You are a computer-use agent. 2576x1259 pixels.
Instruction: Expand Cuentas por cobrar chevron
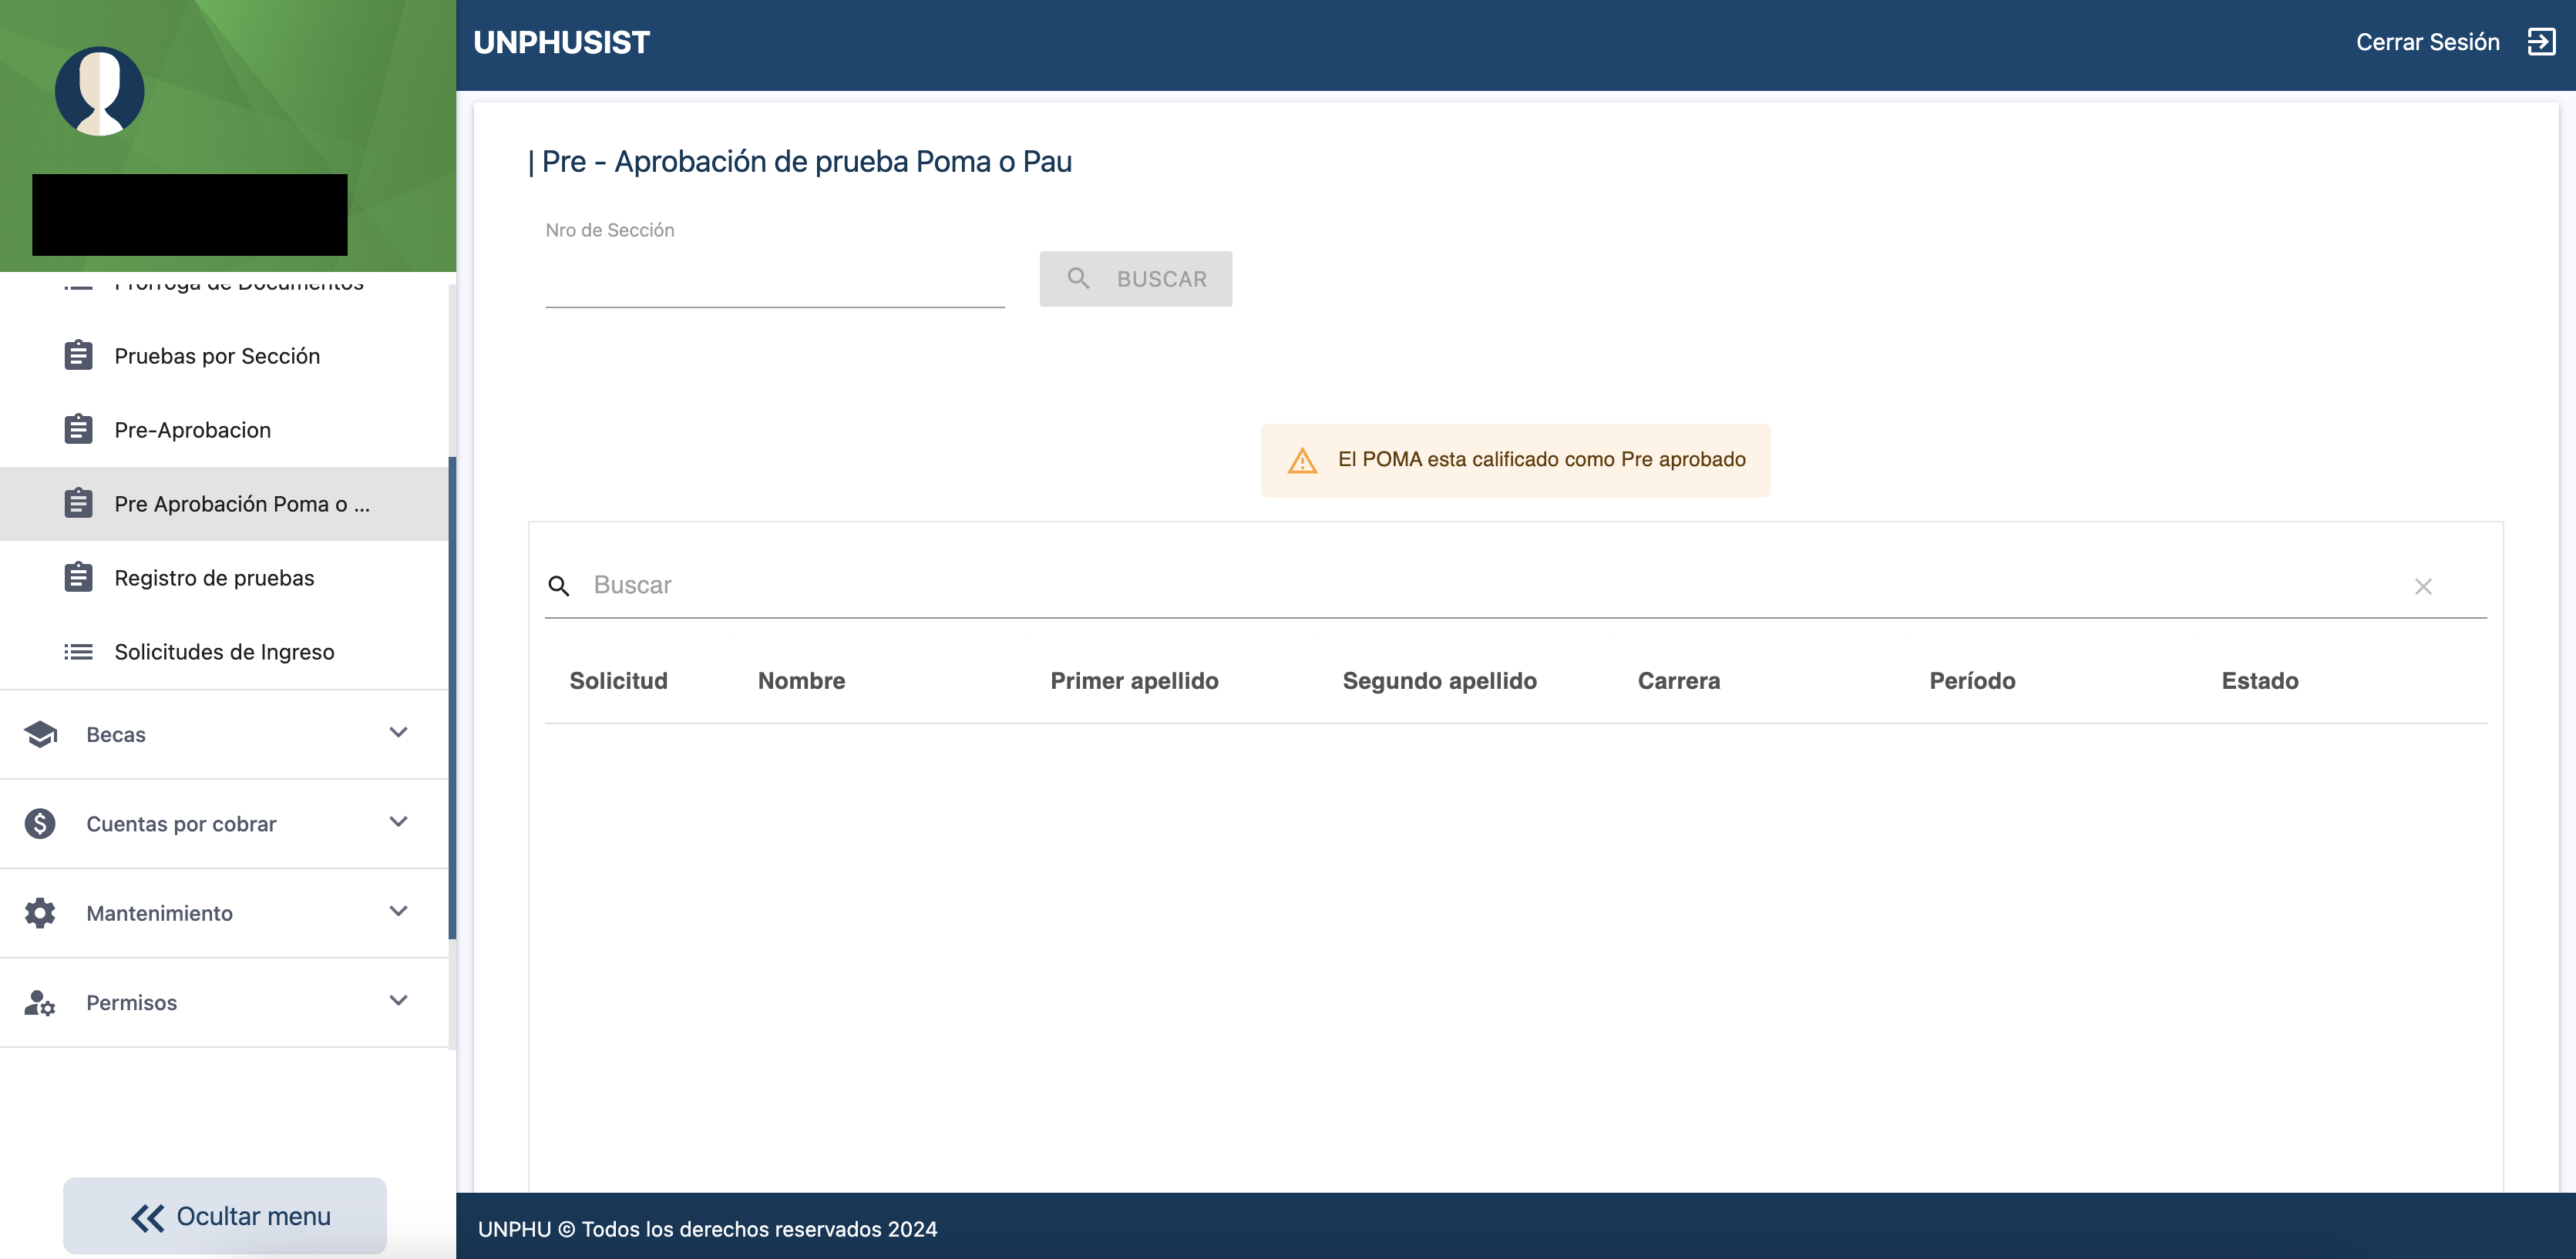pos(398,822)
